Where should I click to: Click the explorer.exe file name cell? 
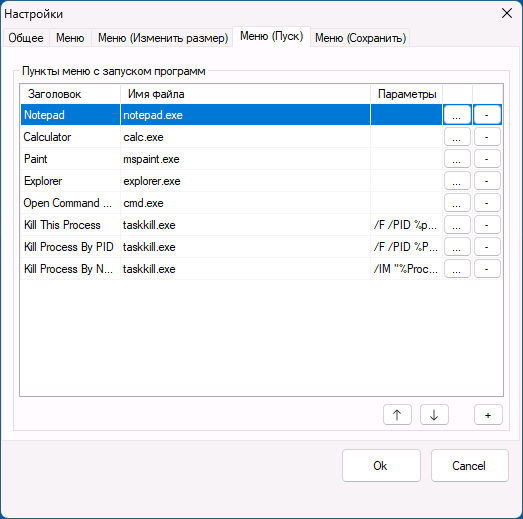click(x=245, y=181)
